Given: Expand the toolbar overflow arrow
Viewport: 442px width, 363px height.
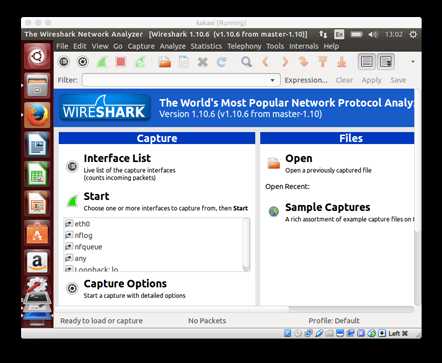Looking at the screenshot, I should tap(413, 62).
